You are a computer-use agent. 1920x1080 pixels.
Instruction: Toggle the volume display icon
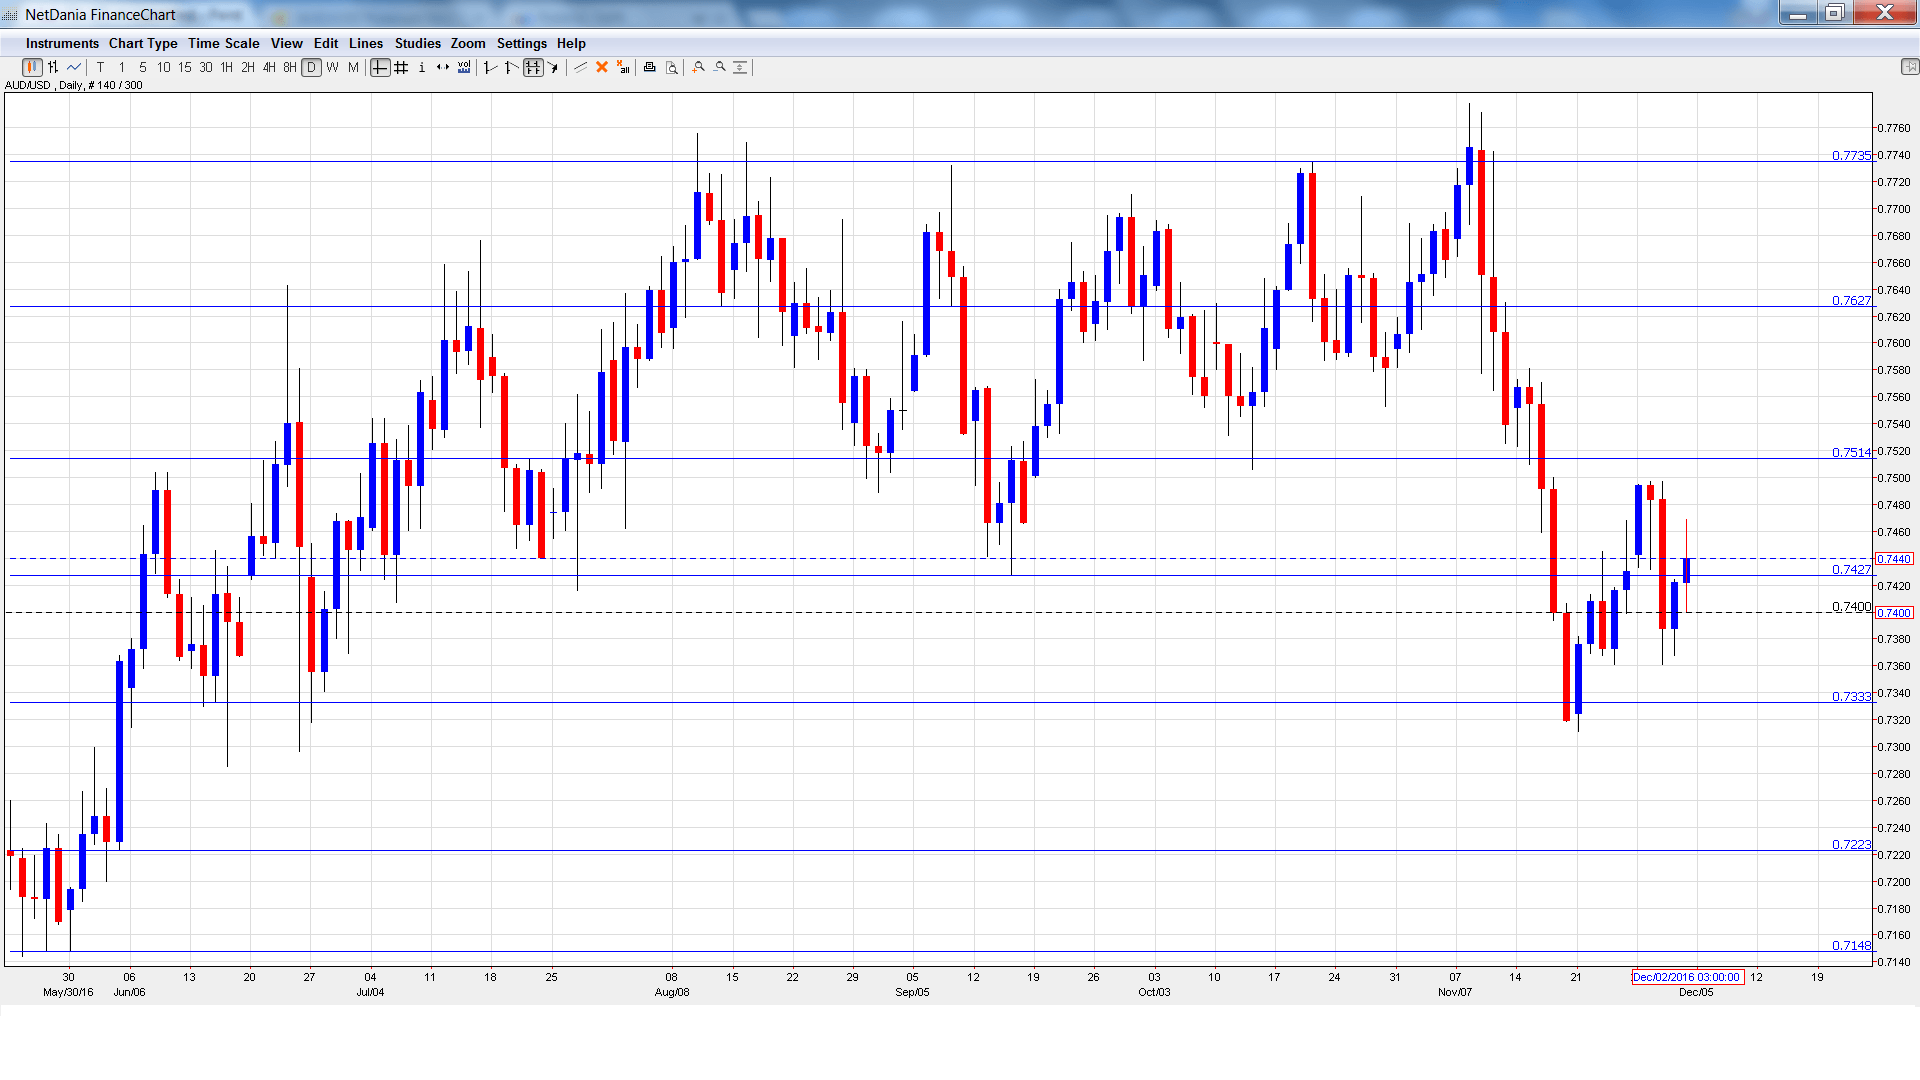[464, 67]
